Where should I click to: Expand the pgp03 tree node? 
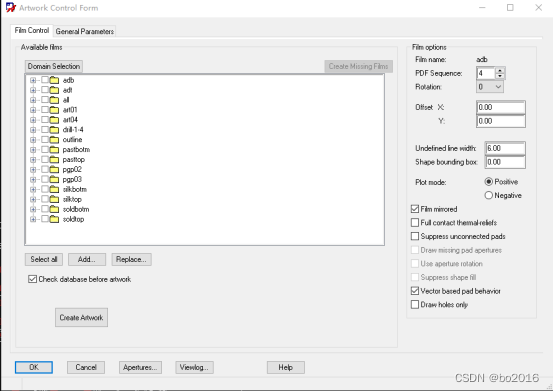(33, 180)
